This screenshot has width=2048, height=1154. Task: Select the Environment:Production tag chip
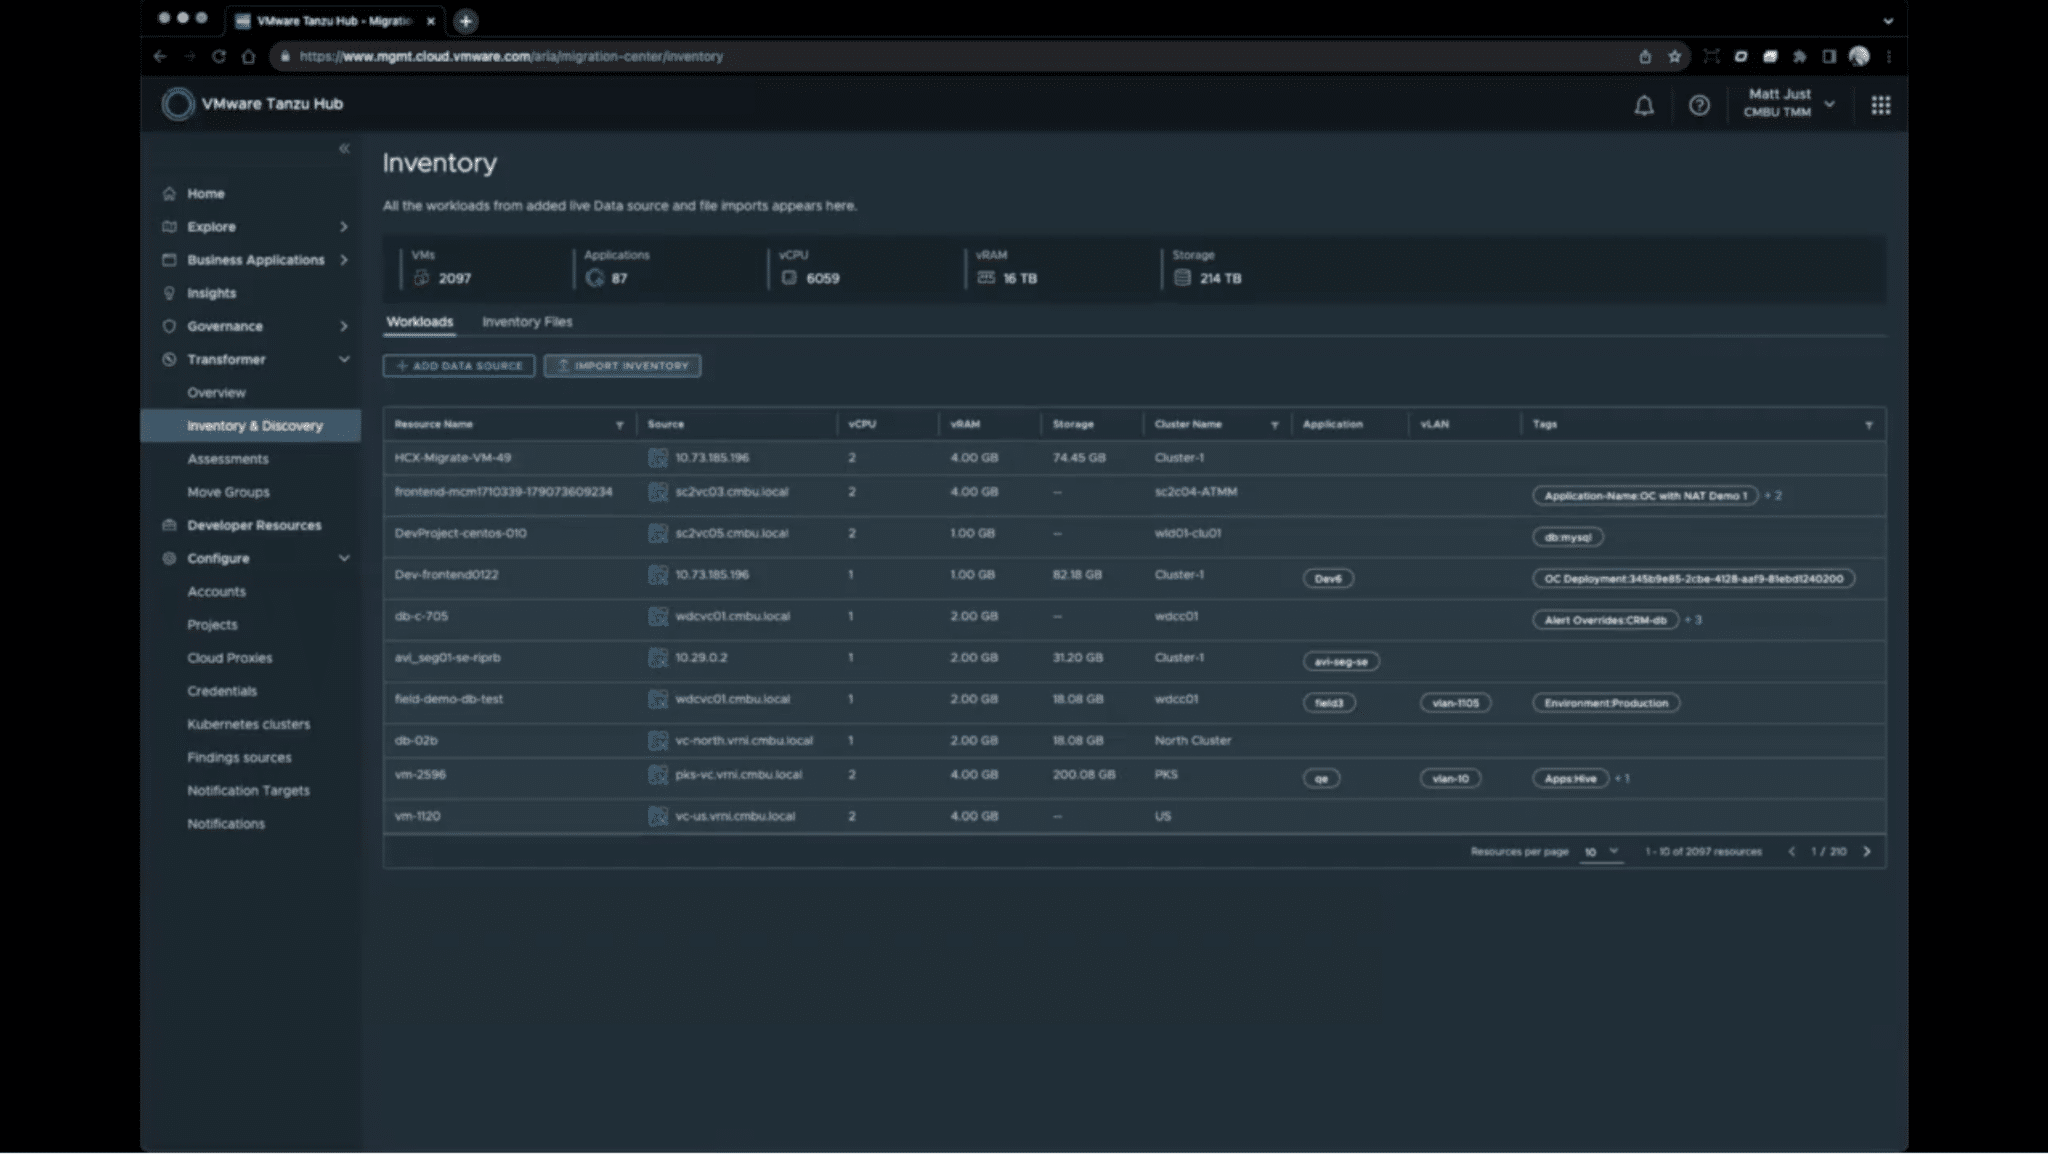[x=1605, y=703]
